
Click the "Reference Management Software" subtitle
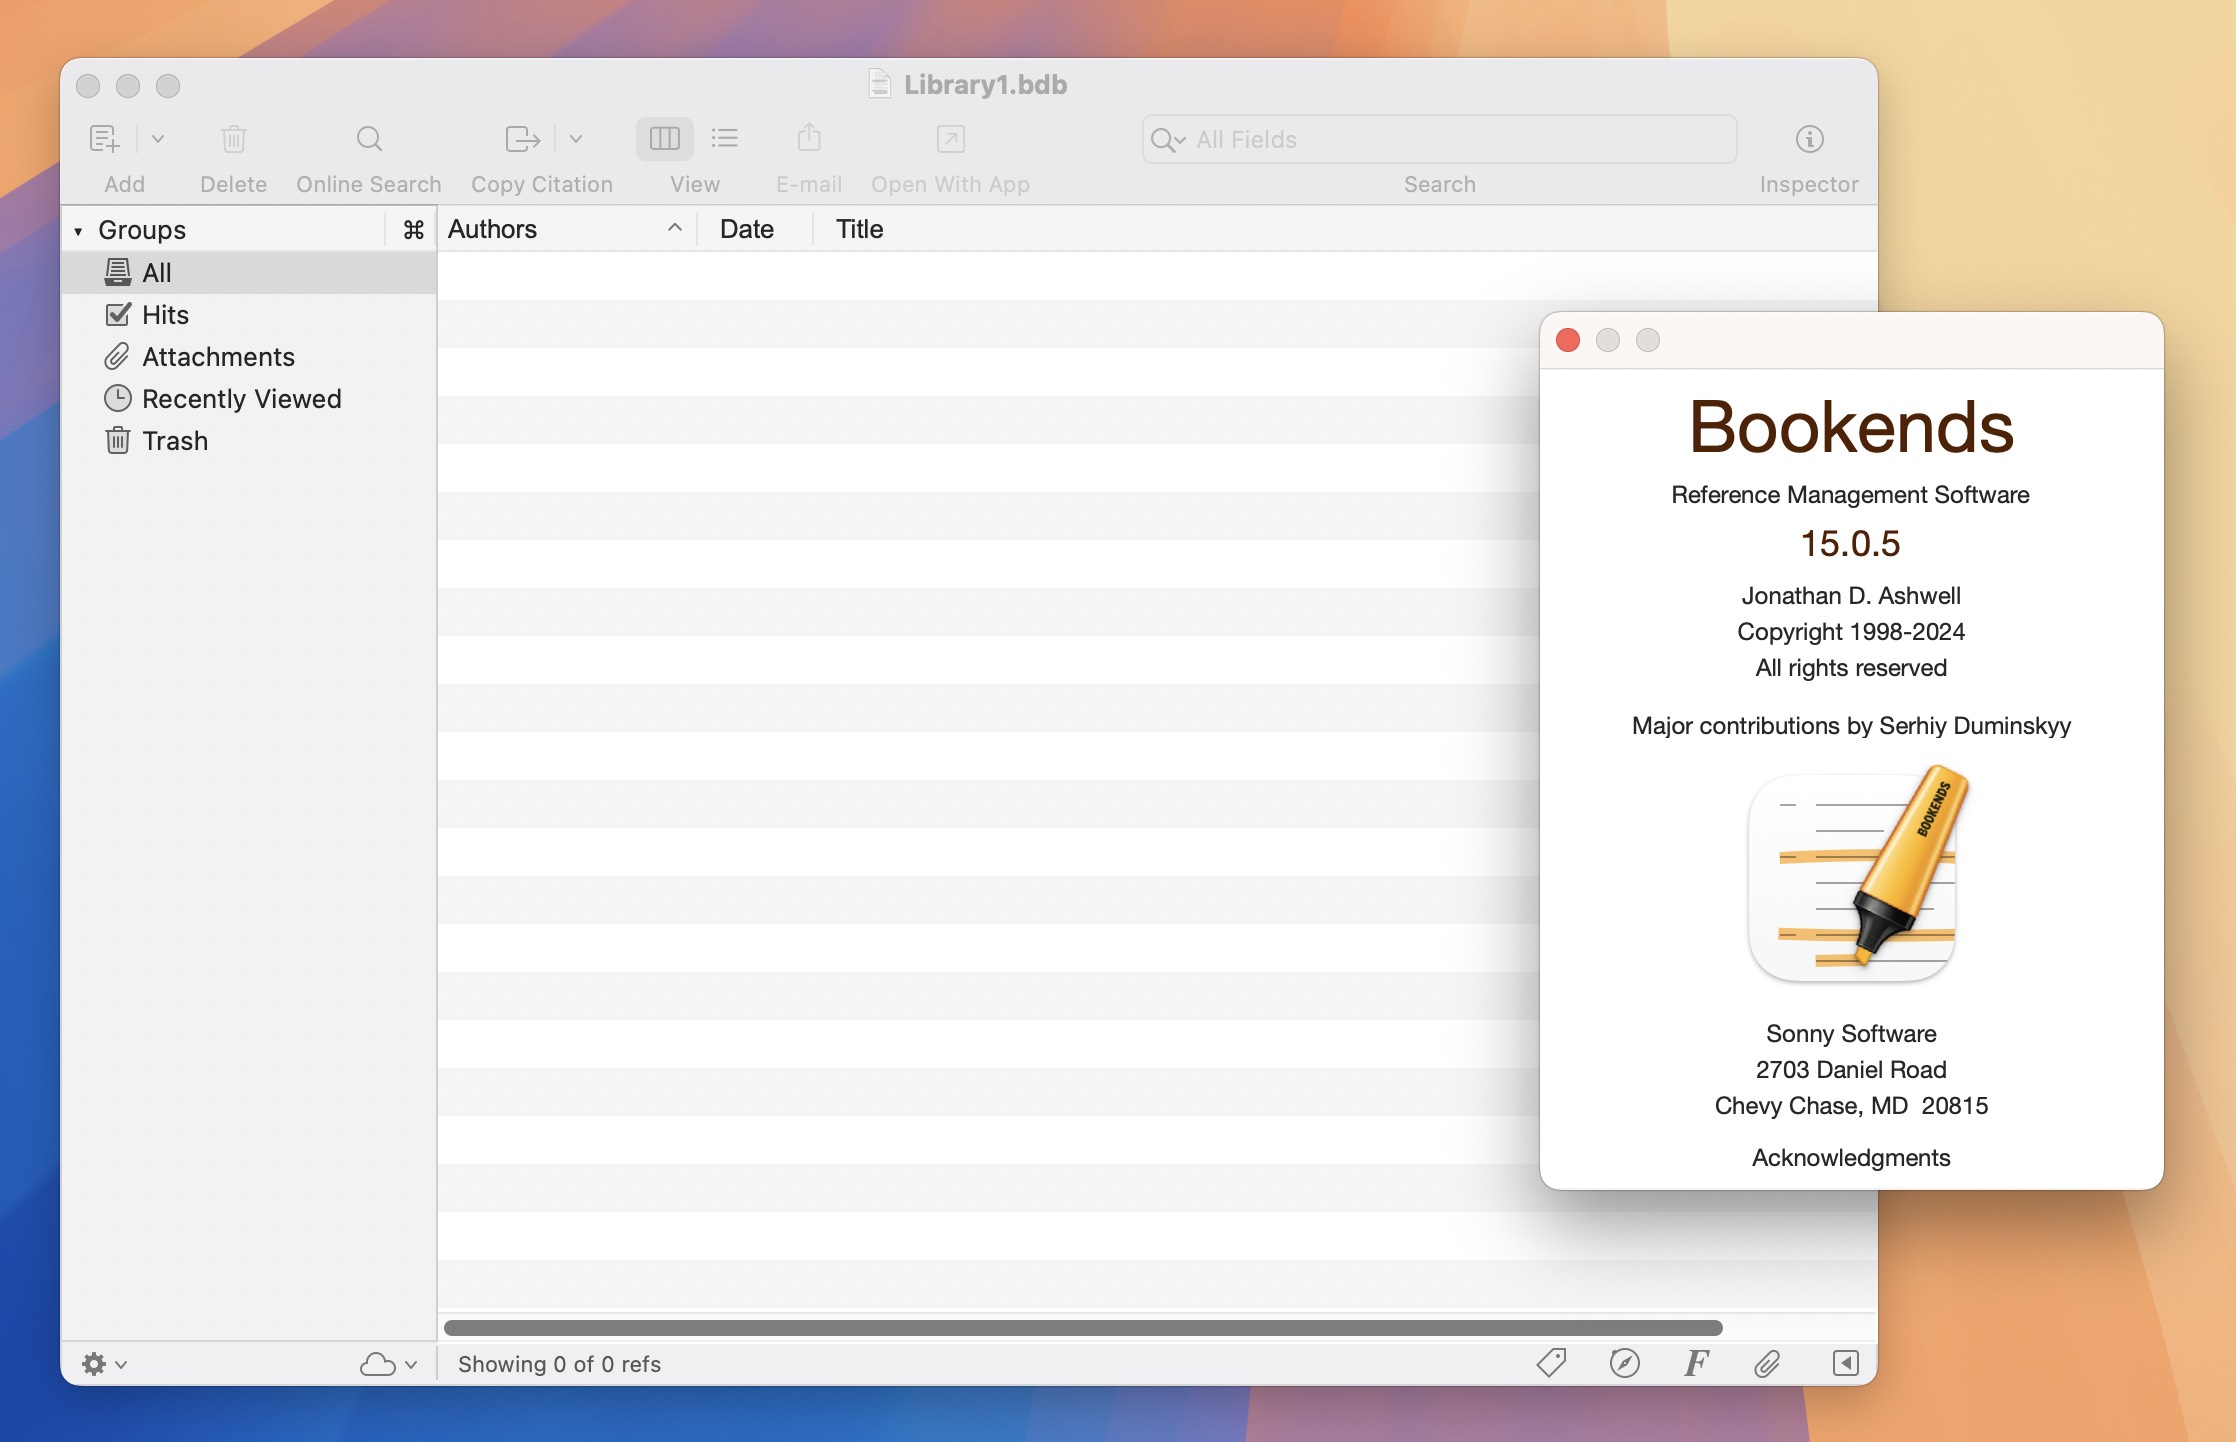[1850, 494]
